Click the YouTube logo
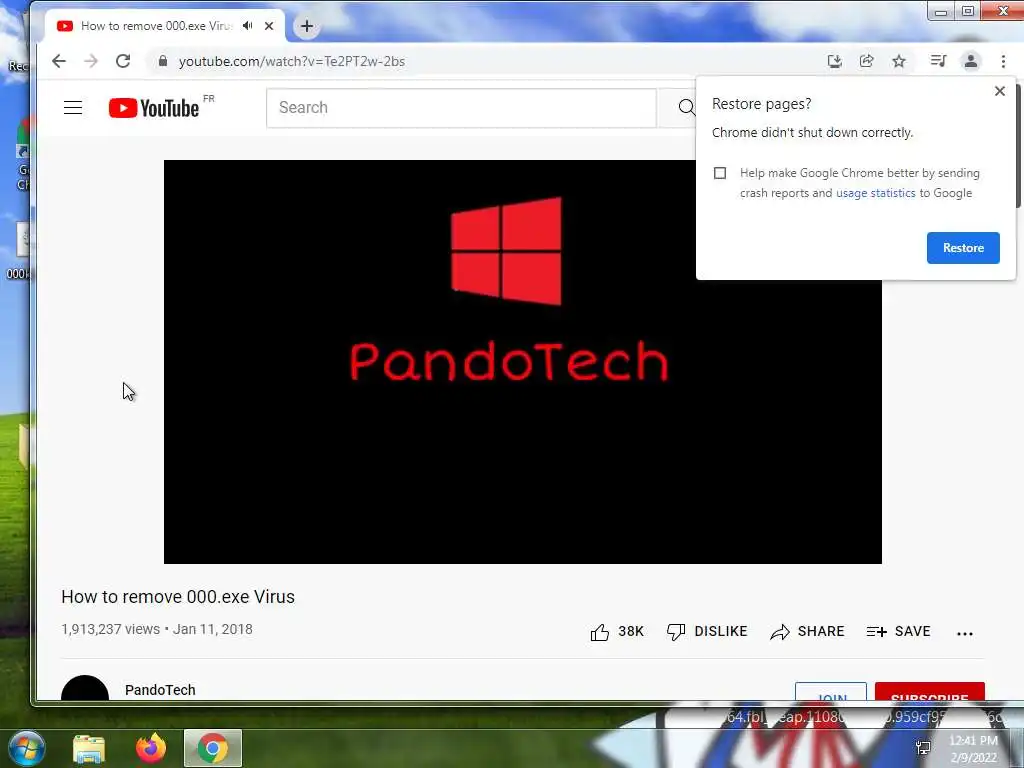Viewport: 1024px width, 768px height. click(154, 108)
